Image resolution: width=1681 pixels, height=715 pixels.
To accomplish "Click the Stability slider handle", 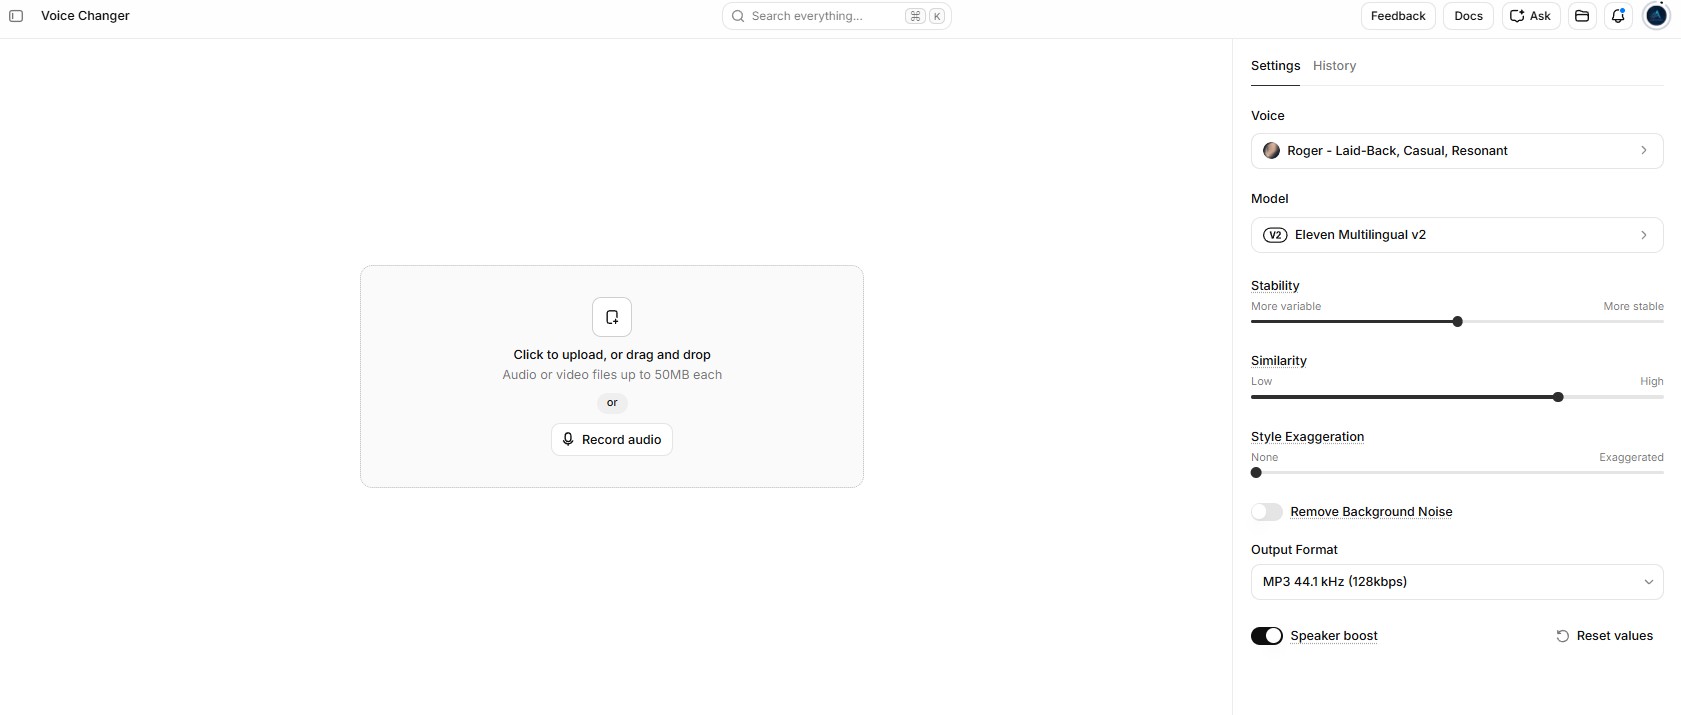I will click(1457, 322).
